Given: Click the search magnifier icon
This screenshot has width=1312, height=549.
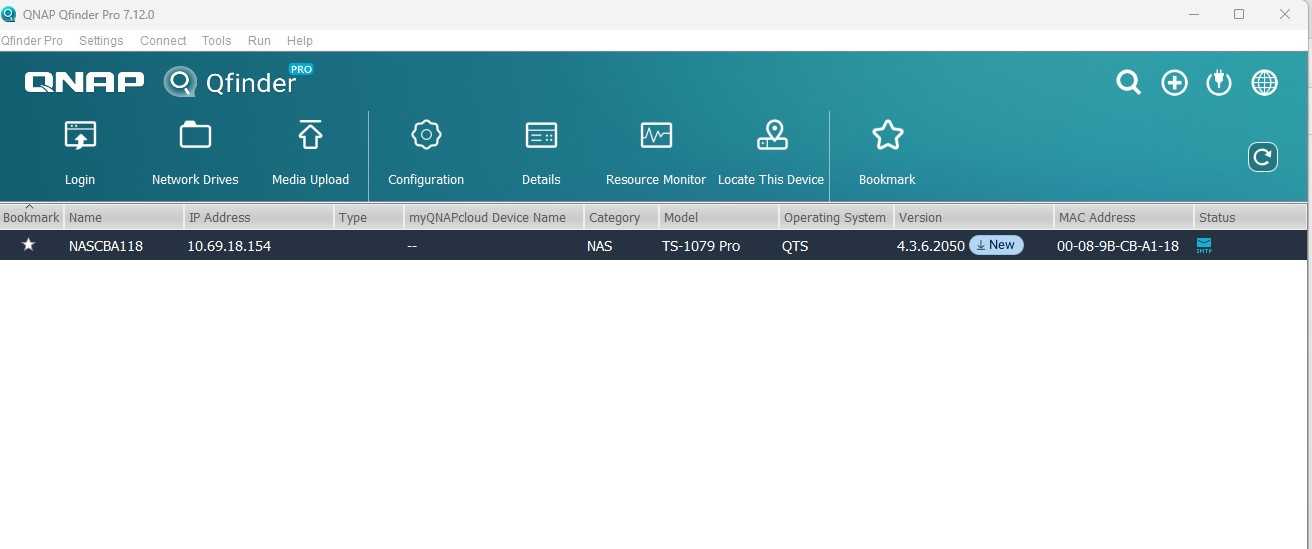Looking at the screenshot, I should pyautogui.click(x=1129, y=83).
